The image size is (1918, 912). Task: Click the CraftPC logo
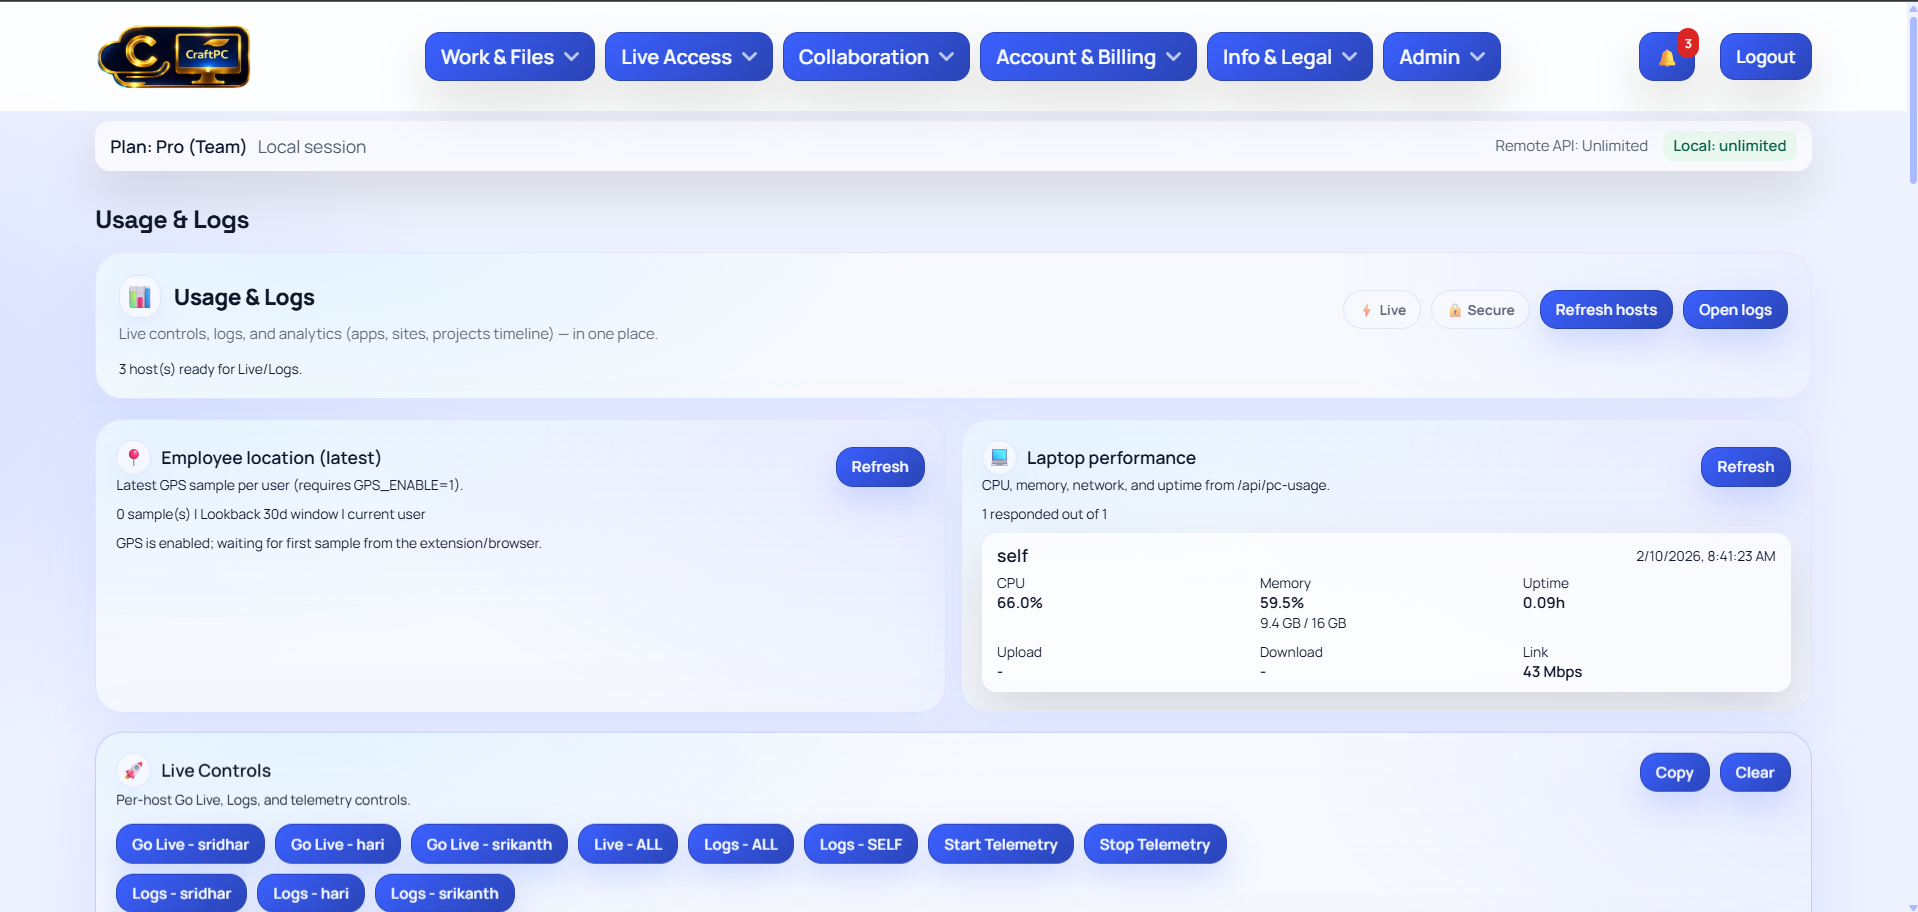pos(174,57)
